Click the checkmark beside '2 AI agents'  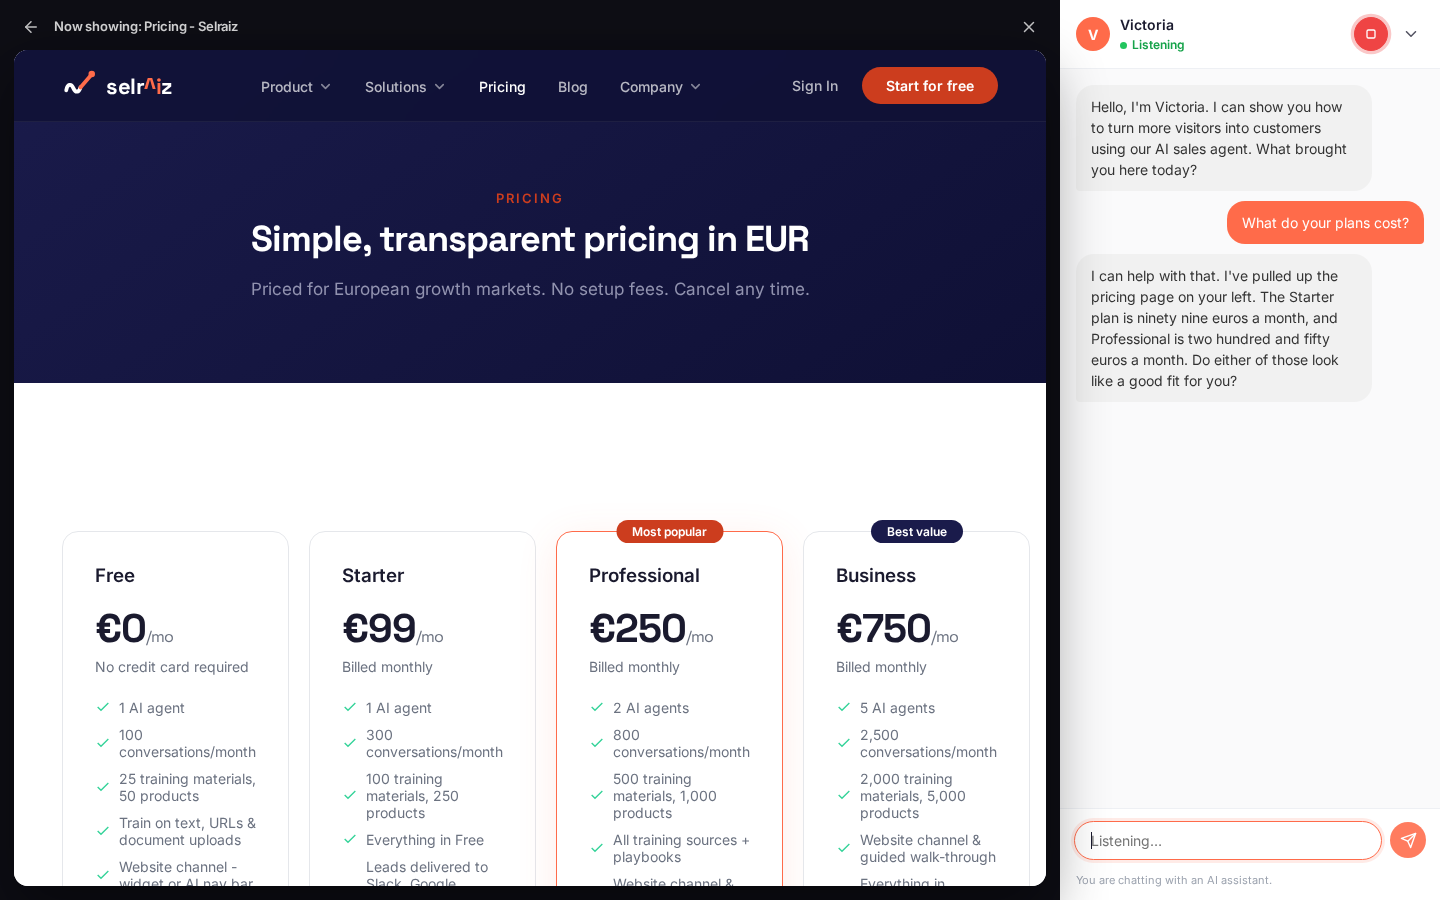click(597, 707)
